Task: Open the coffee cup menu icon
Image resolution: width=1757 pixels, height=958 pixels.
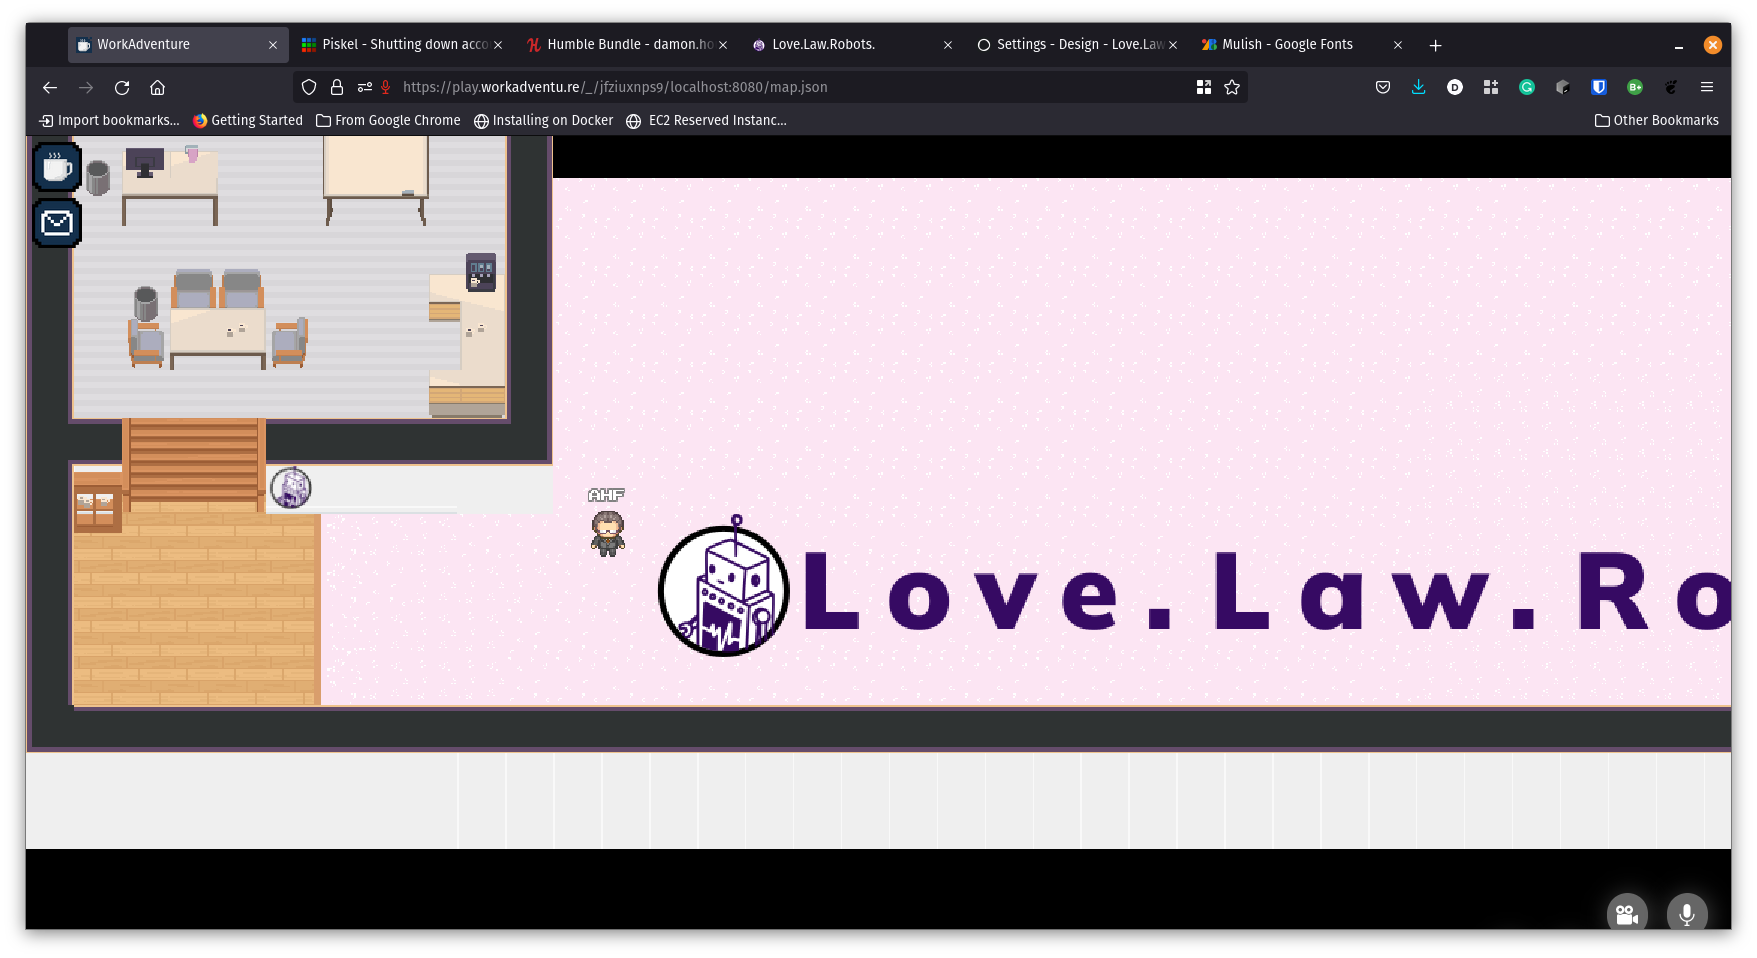Action: click(57, 167)
